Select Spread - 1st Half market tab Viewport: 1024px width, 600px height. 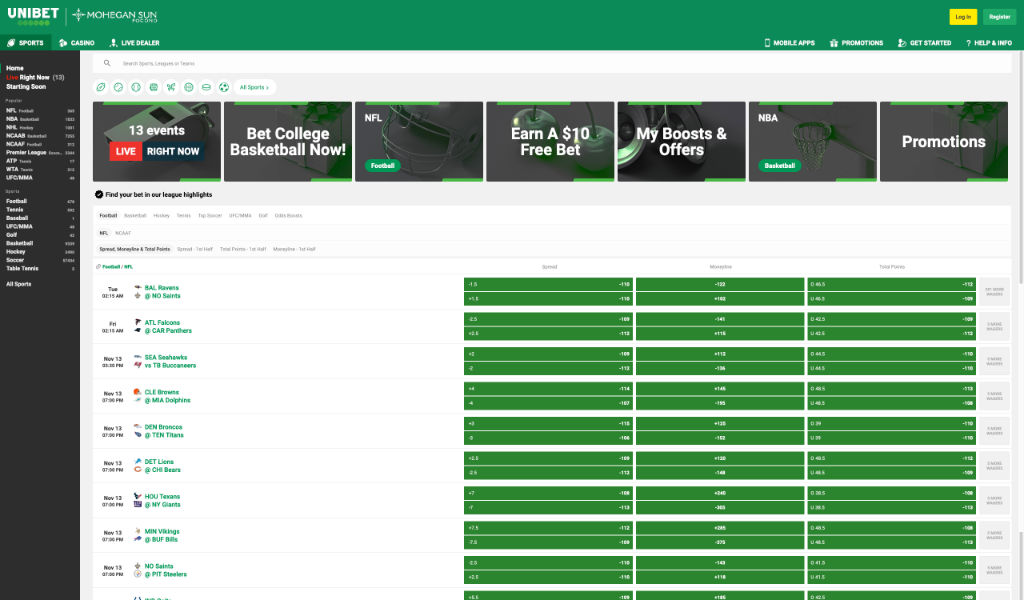pyautogui.click(x=195, y=249)
